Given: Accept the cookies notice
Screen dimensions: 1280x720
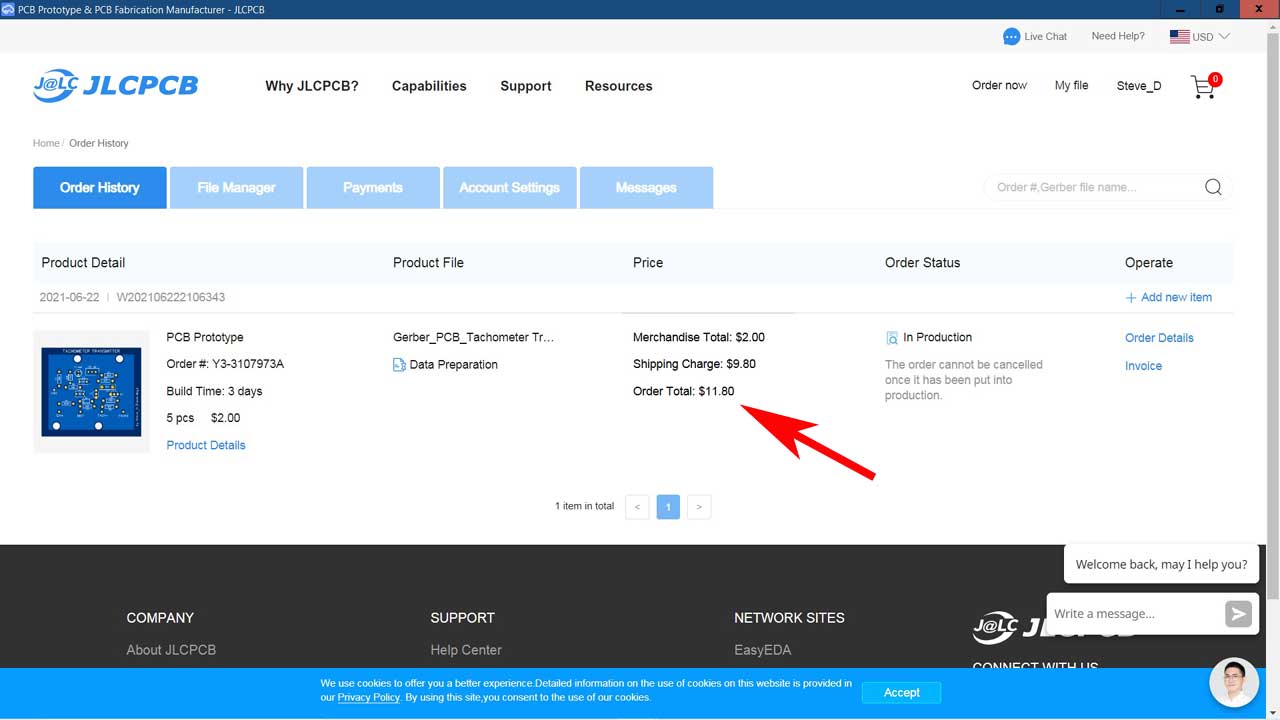Looking at the screenshot, I should (901, 693).
